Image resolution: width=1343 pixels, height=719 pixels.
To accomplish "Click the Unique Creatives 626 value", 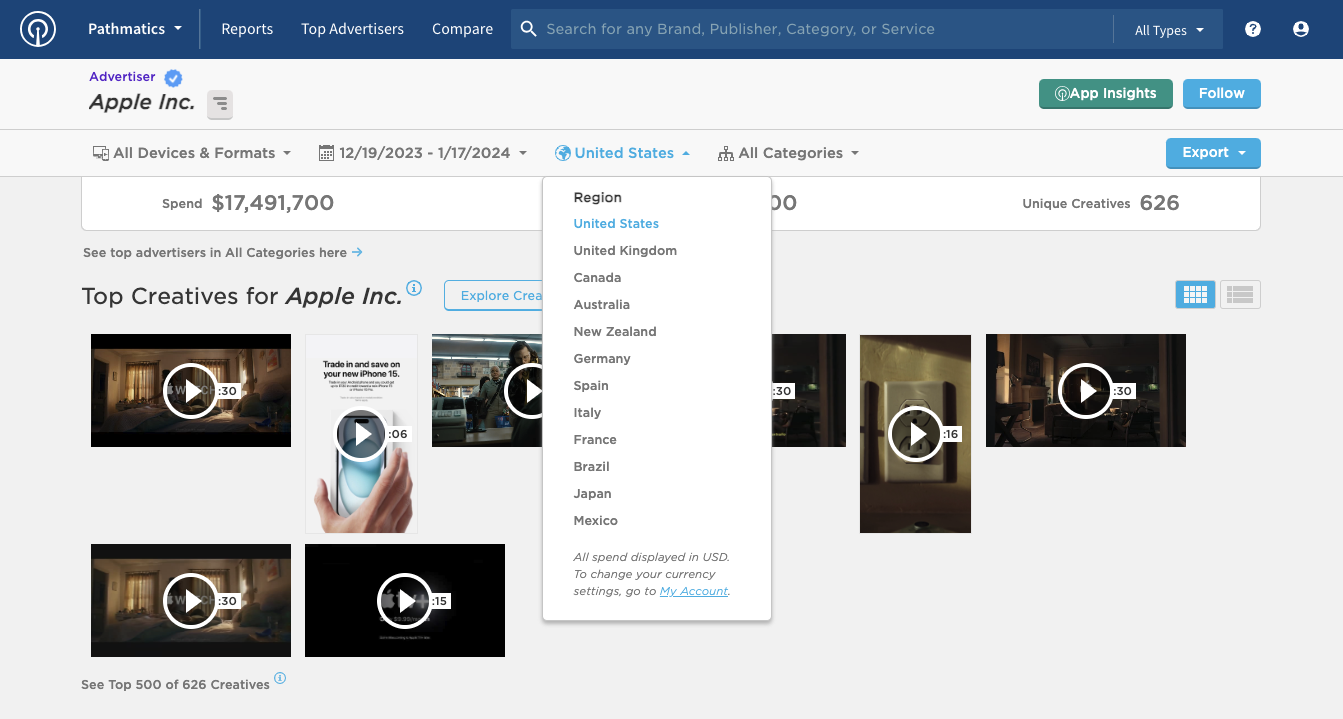I will pos(1160,203).
